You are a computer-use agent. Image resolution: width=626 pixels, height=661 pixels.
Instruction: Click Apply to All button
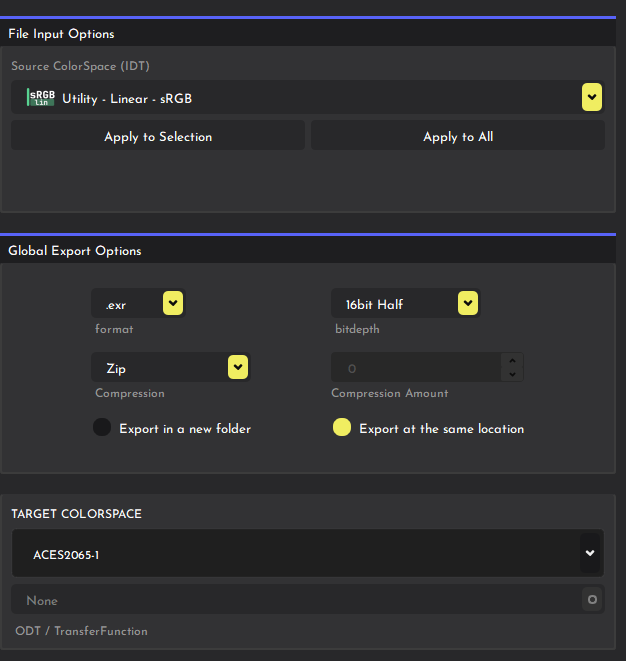pyautogui.click(x=458, y=137)
